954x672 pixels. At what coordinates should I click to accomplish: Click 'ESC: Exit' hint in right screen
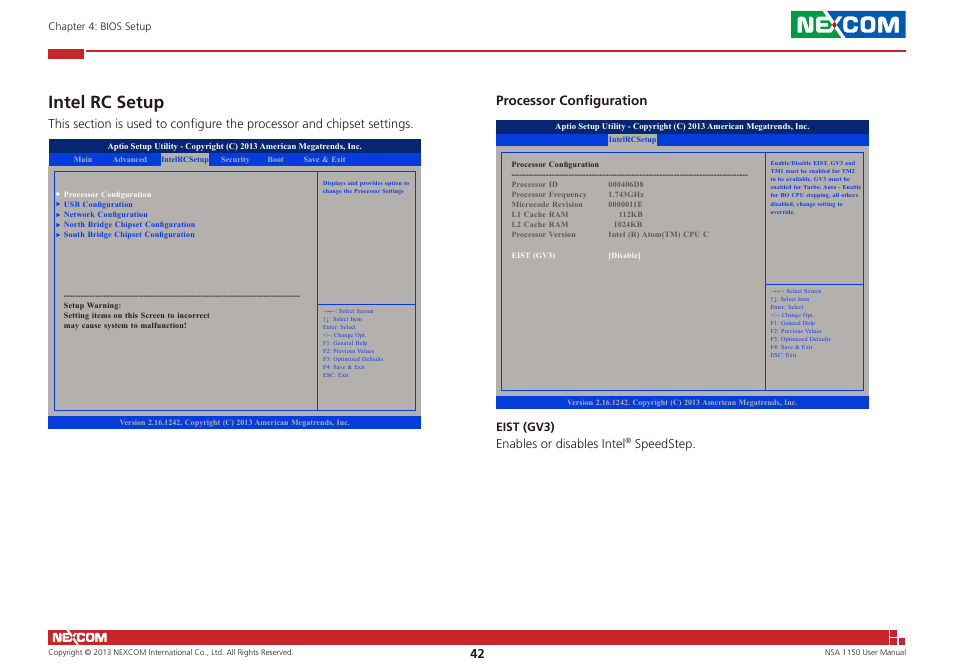(783, 355)
